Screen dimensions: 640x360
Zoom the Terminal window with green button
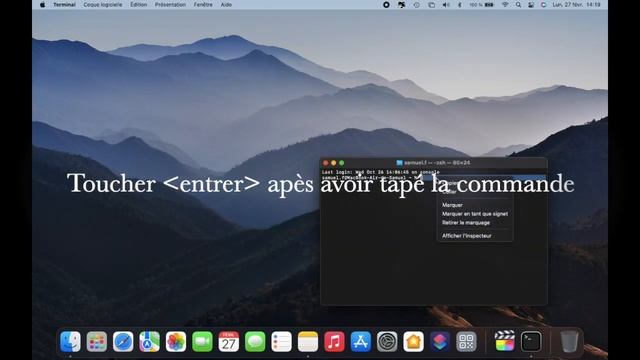[x=342, y=163]
